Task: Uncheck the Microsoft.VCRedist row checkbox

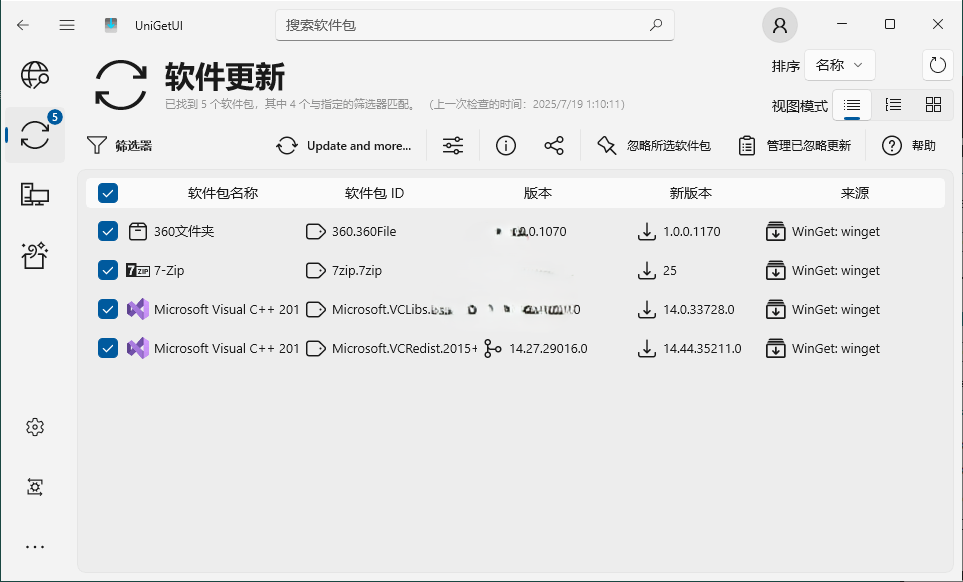Action: coord(108,349)
